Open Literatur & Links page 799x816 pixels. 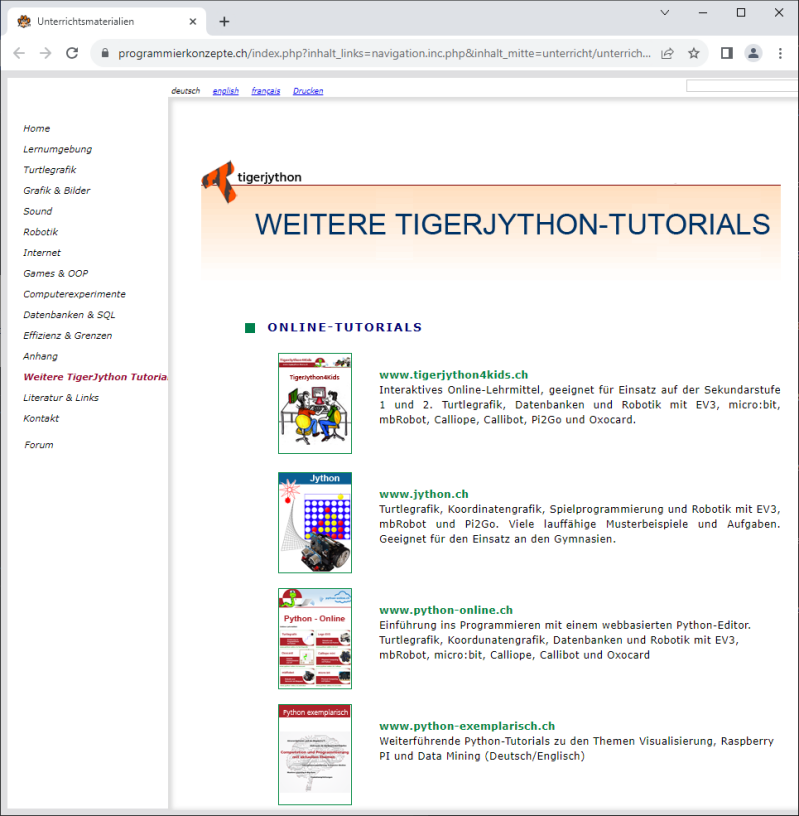(x=61, y=398)
